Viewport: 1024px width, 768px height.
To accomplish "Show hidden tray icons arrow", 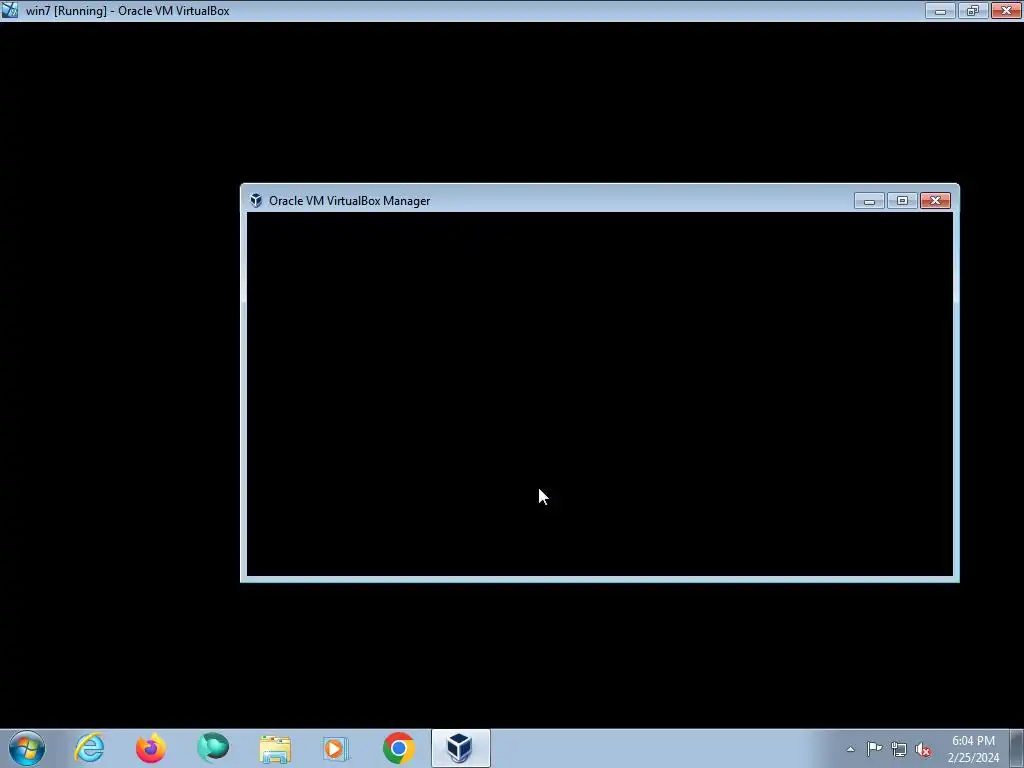I will (850, 749).
